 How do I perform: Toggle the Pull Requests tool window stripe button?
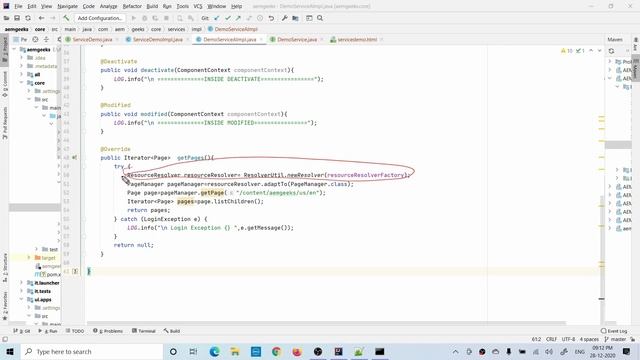(x=4, y=123)
